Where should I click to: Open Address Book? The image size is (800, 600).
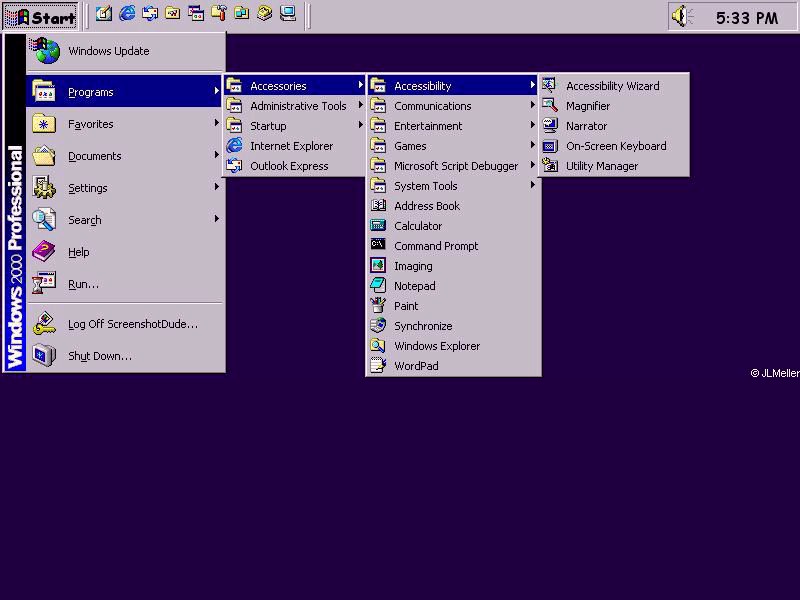click(x=453, y=206)
